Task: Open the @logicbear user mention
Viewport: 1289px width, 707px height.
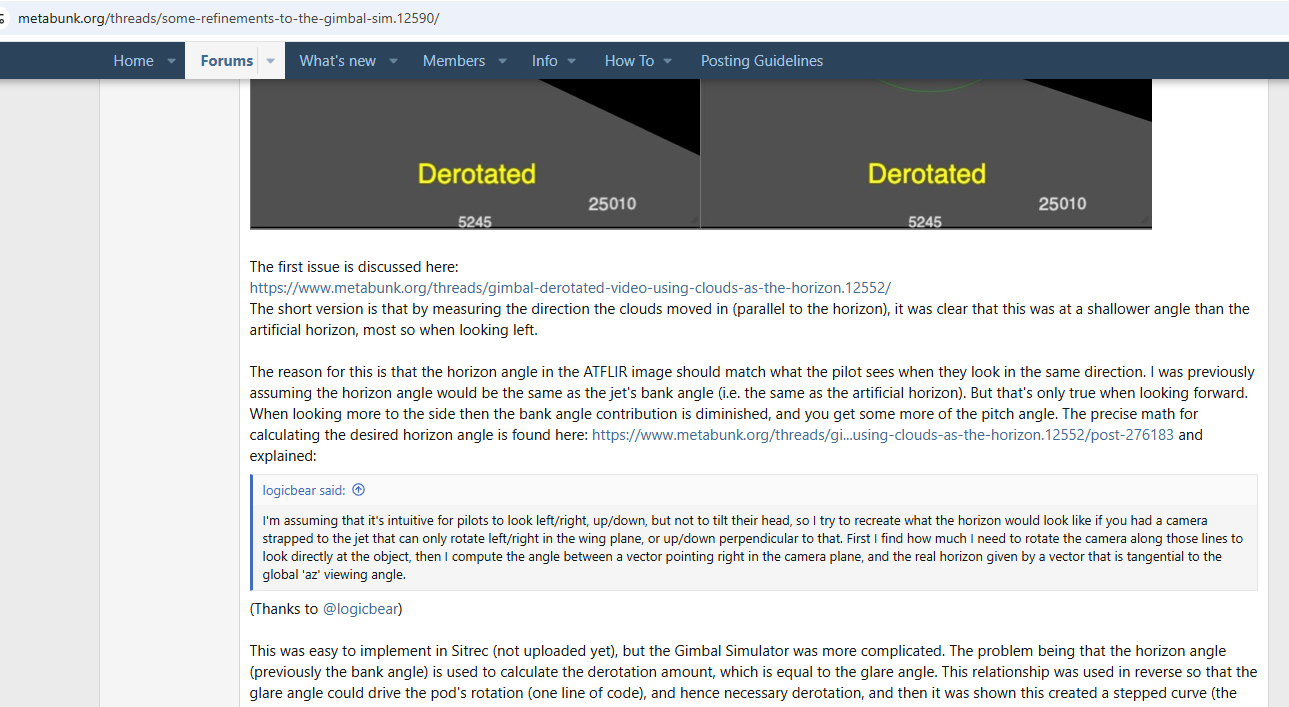Action: (x=360, y=608)
